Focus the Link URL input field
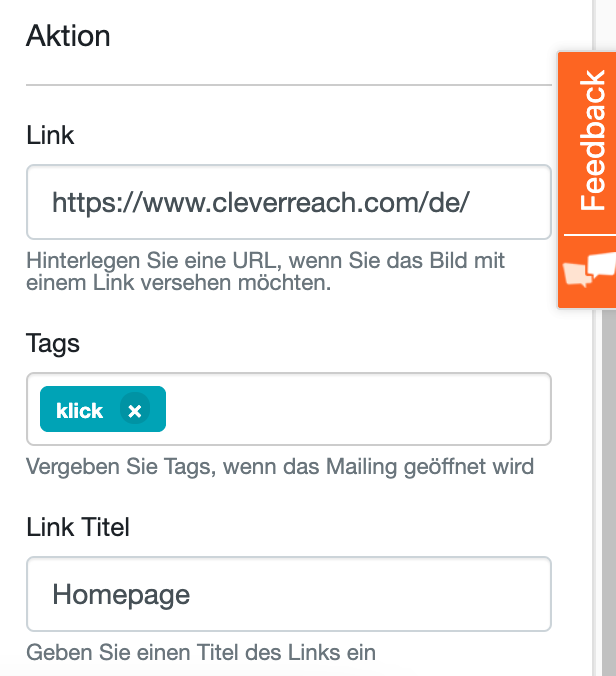This screenshot has height=676, width=616. pos(289,202)
